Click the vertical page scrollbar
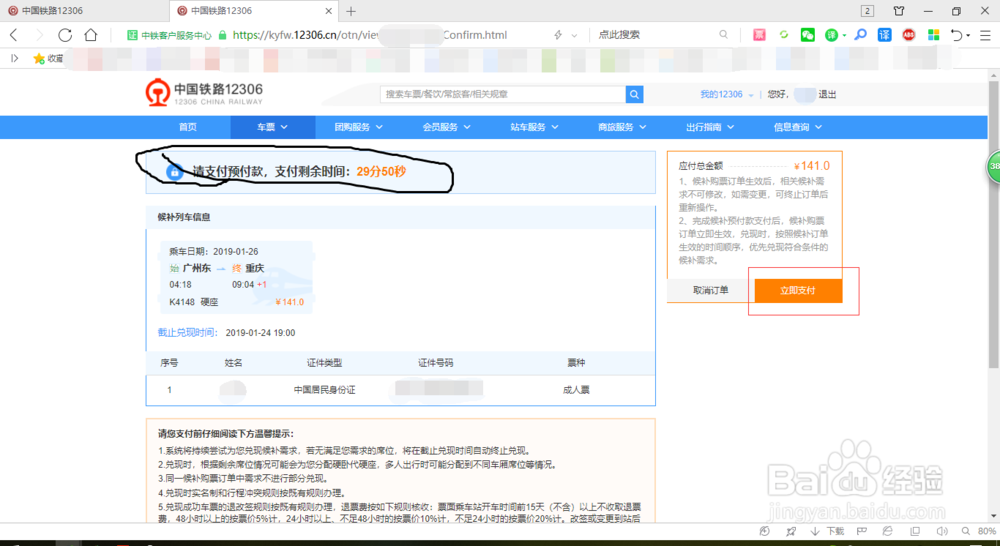 click(x=993, y=223)
